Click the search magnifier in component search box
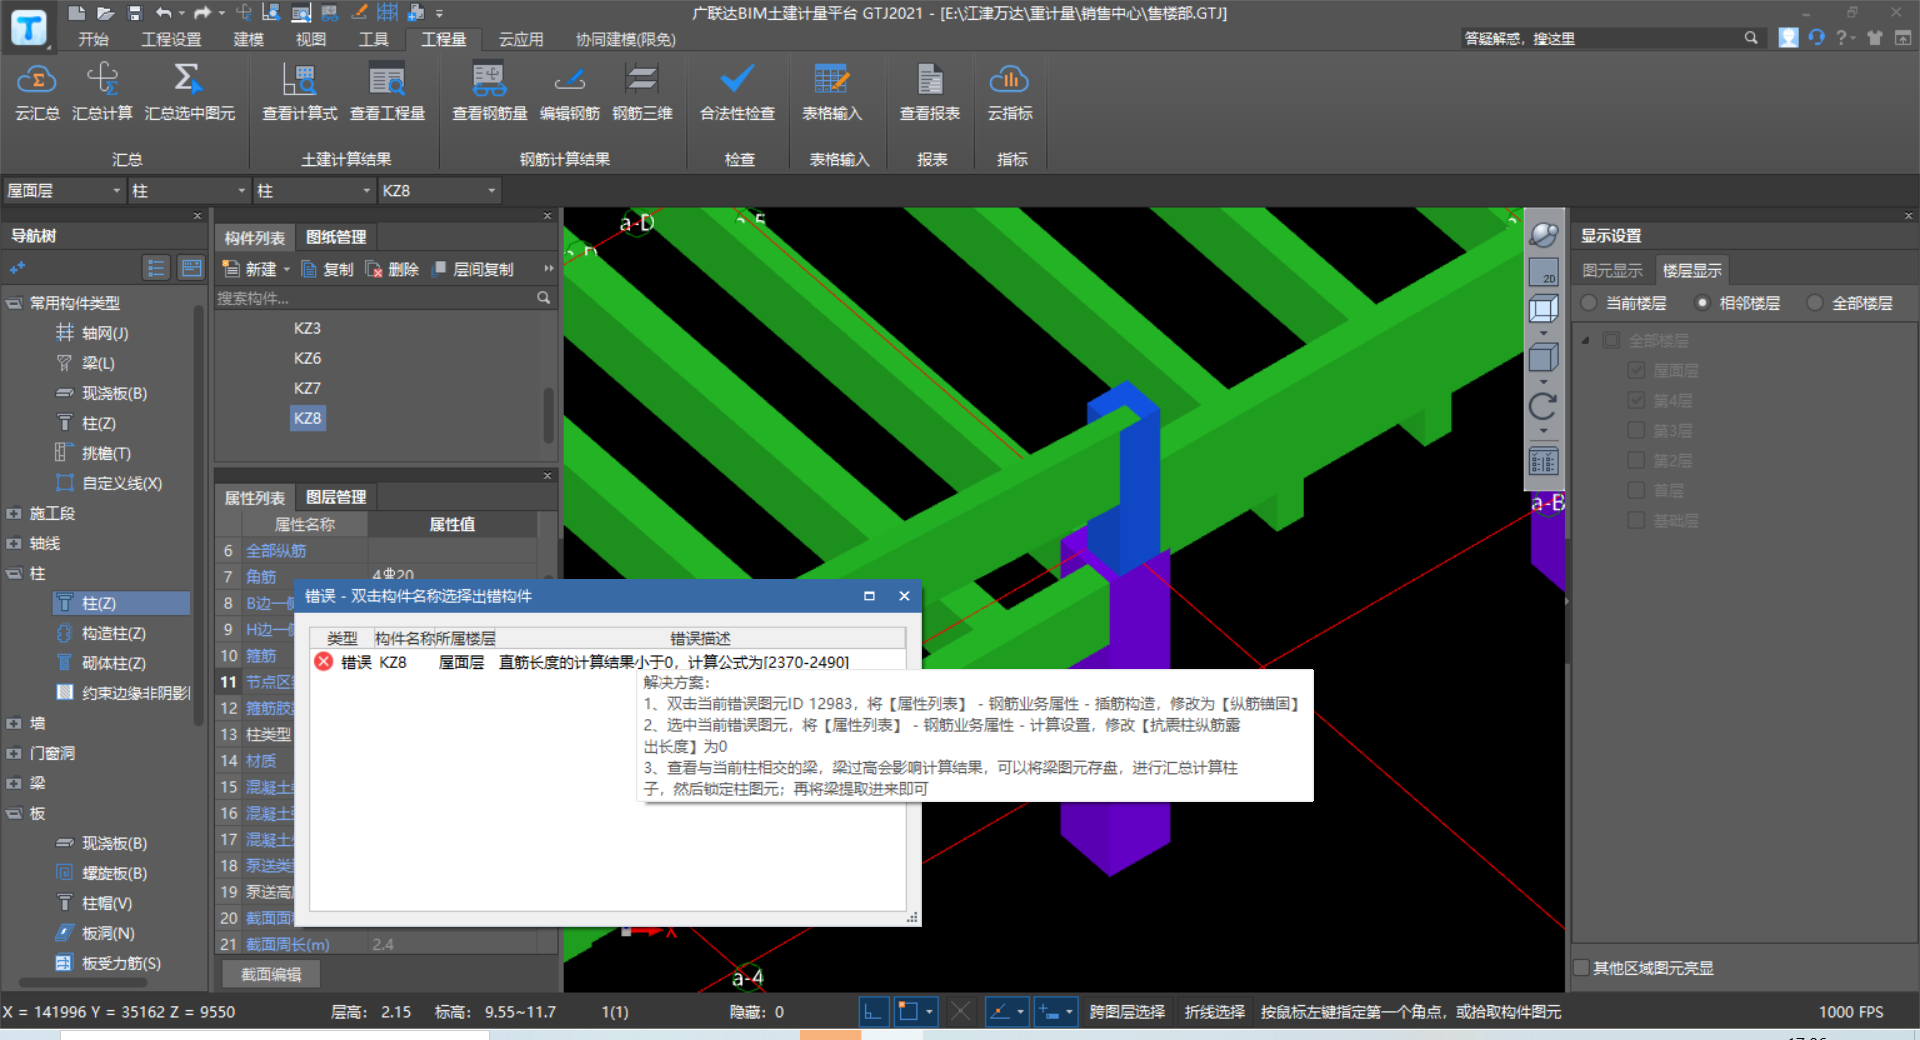This screenshot has width=1920, height=1040. tap(543, 298)
